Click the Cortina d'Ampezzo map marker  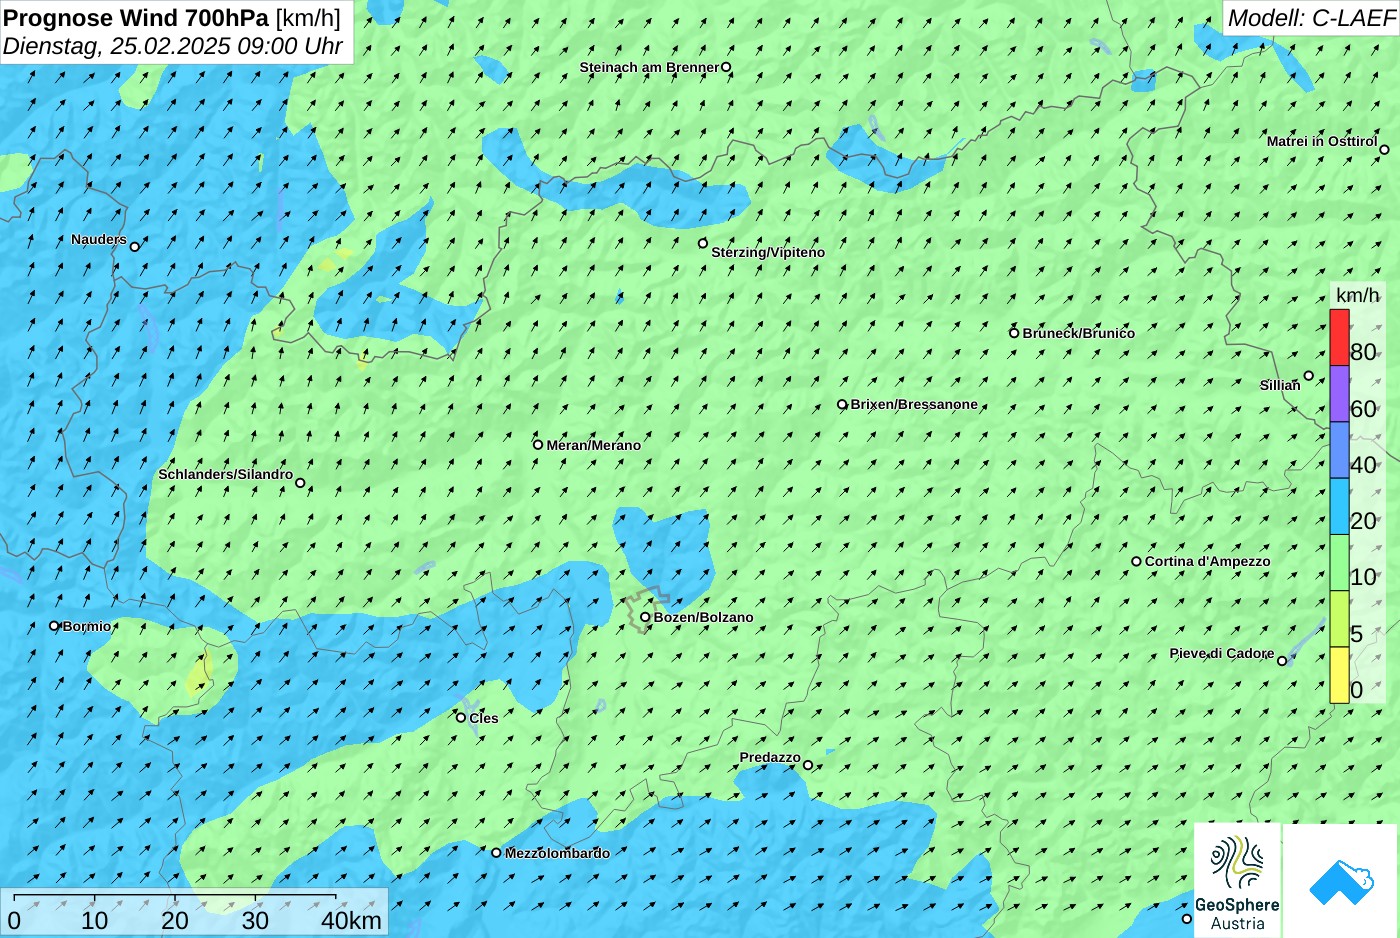pyautogui.click(x=1136, y=562)
